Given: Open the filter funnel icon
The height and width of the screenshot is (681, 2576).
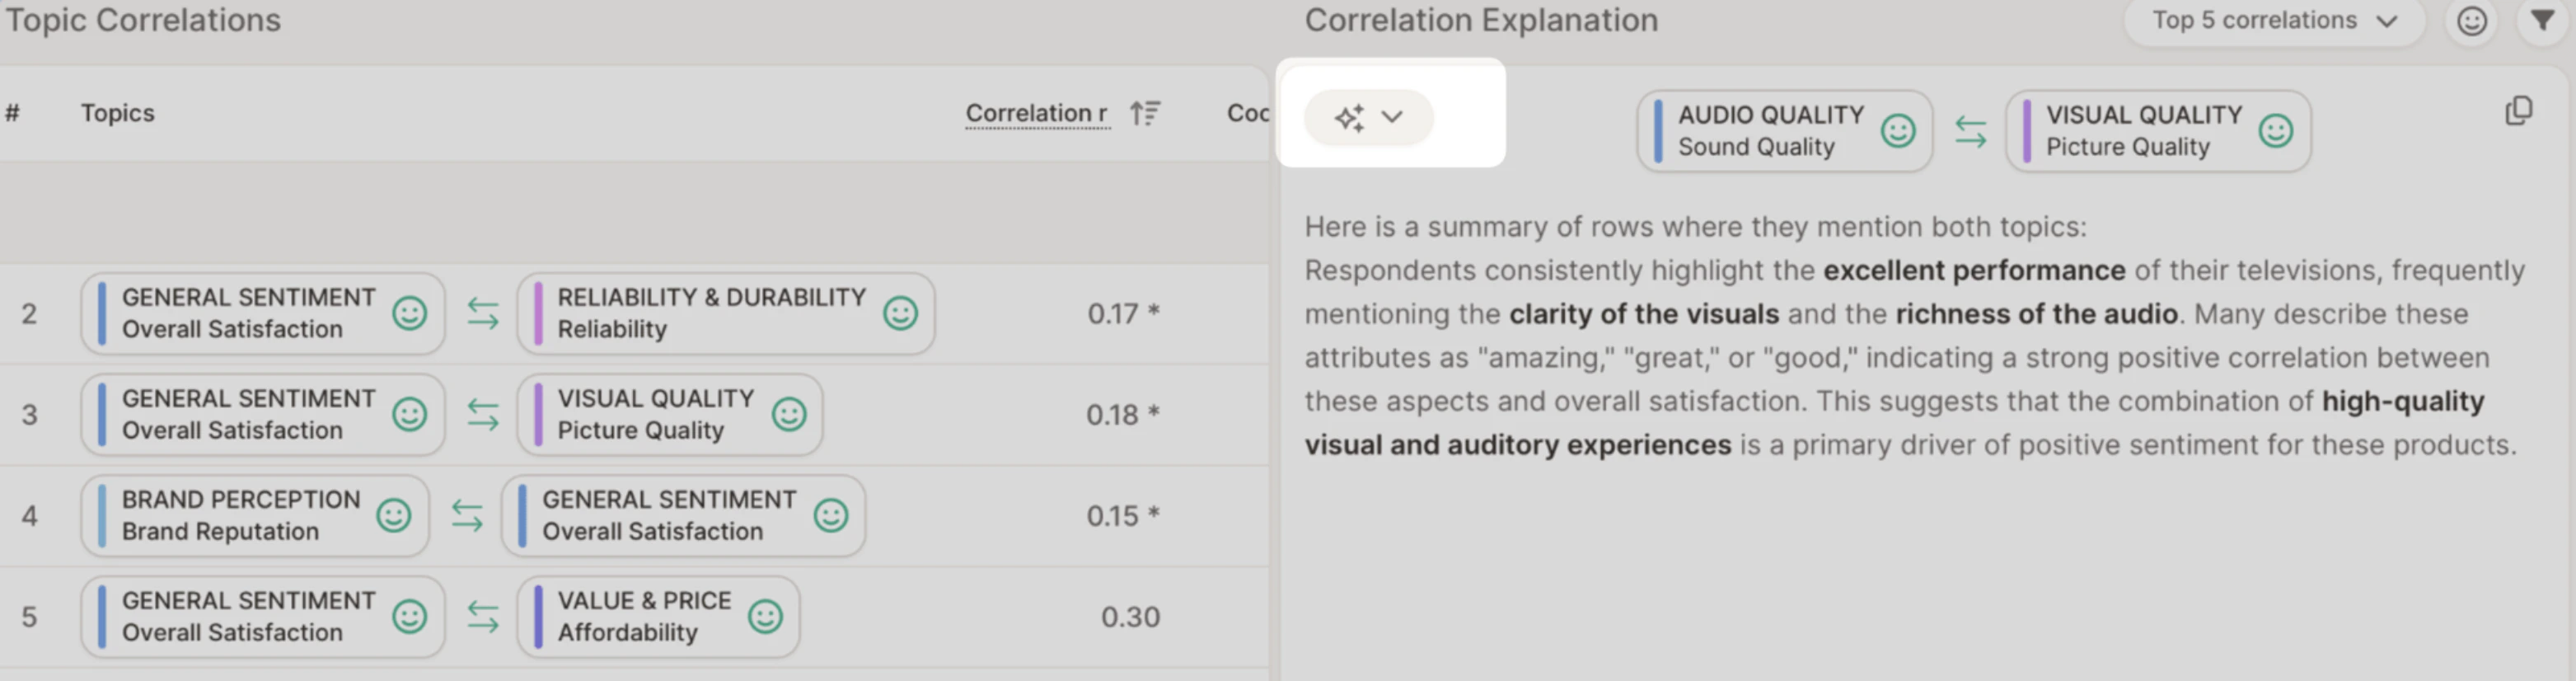Looking at the screenshot, I should coord(2542,21).
